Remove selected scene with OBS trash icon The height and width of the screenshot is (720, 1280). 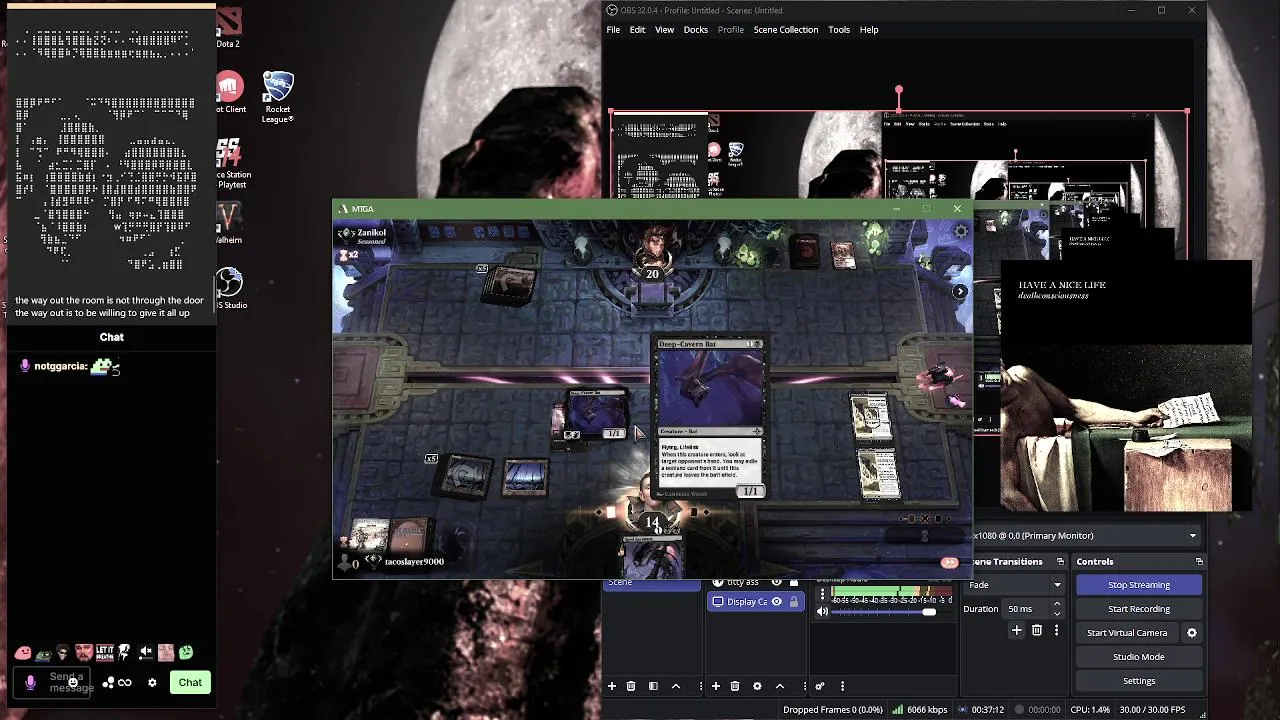point(631,686)
